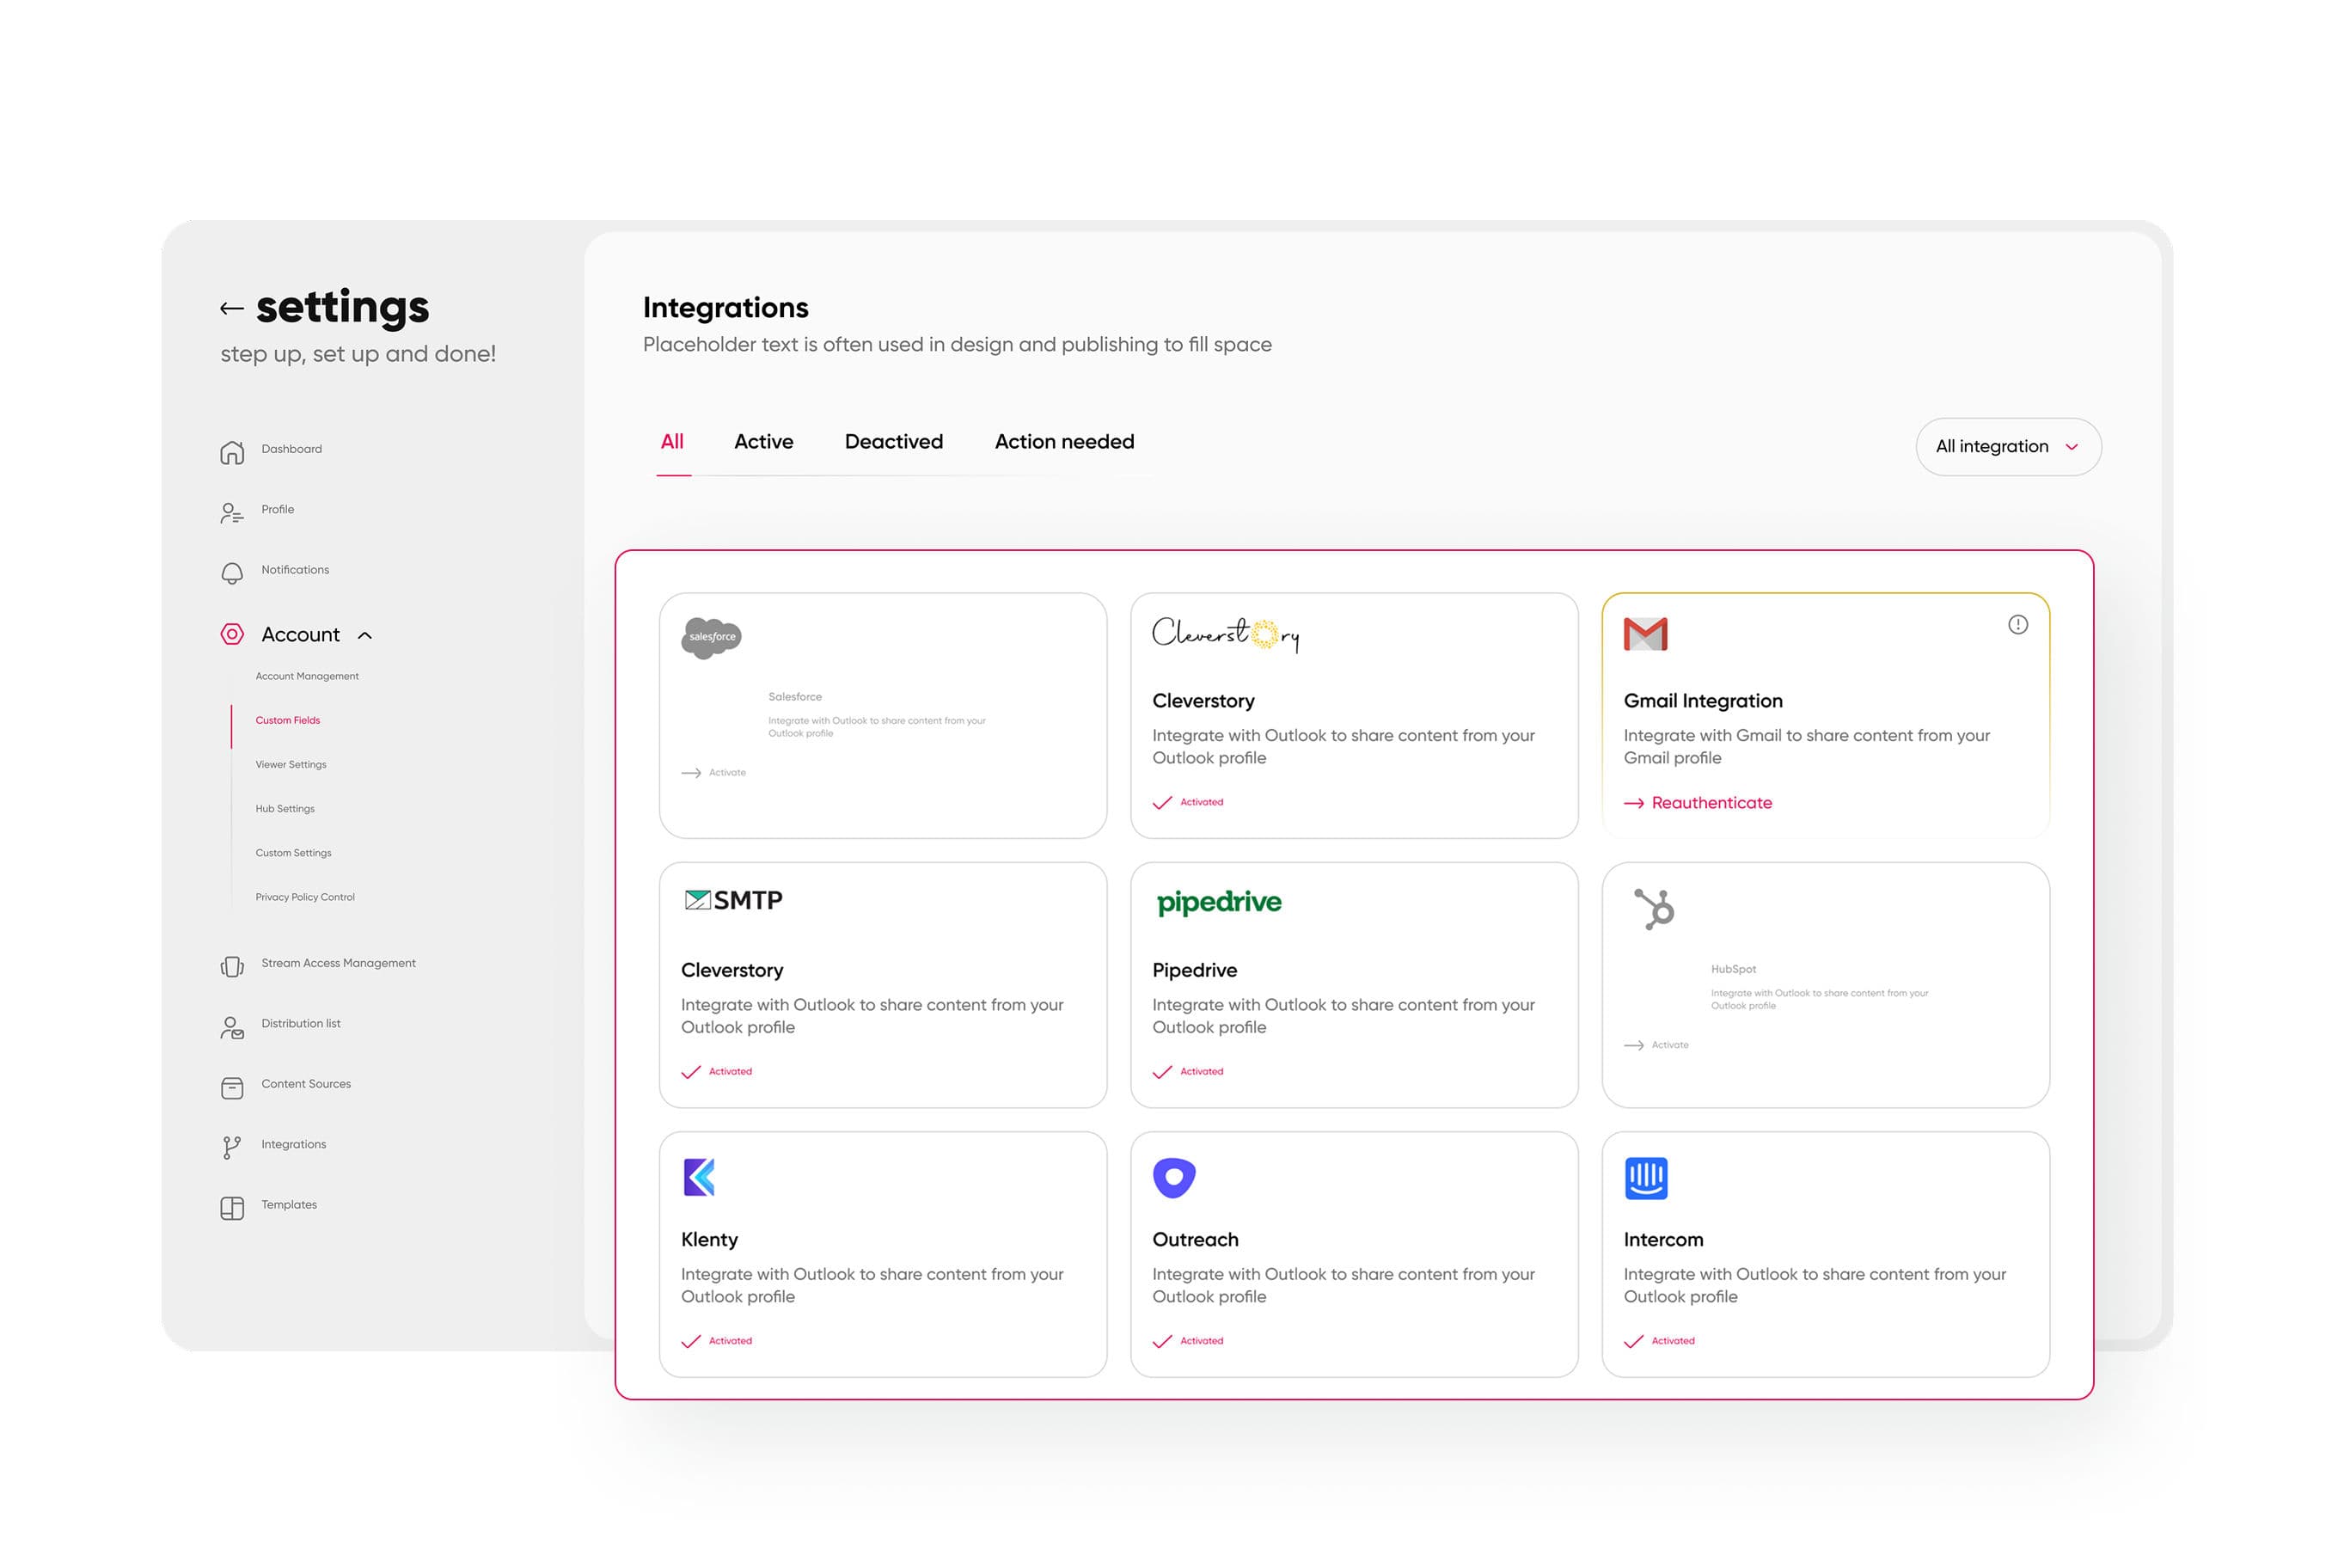This screenshot has height=1568, width=2338.
Task: Open the Distribution list label
Action: 301,1023
